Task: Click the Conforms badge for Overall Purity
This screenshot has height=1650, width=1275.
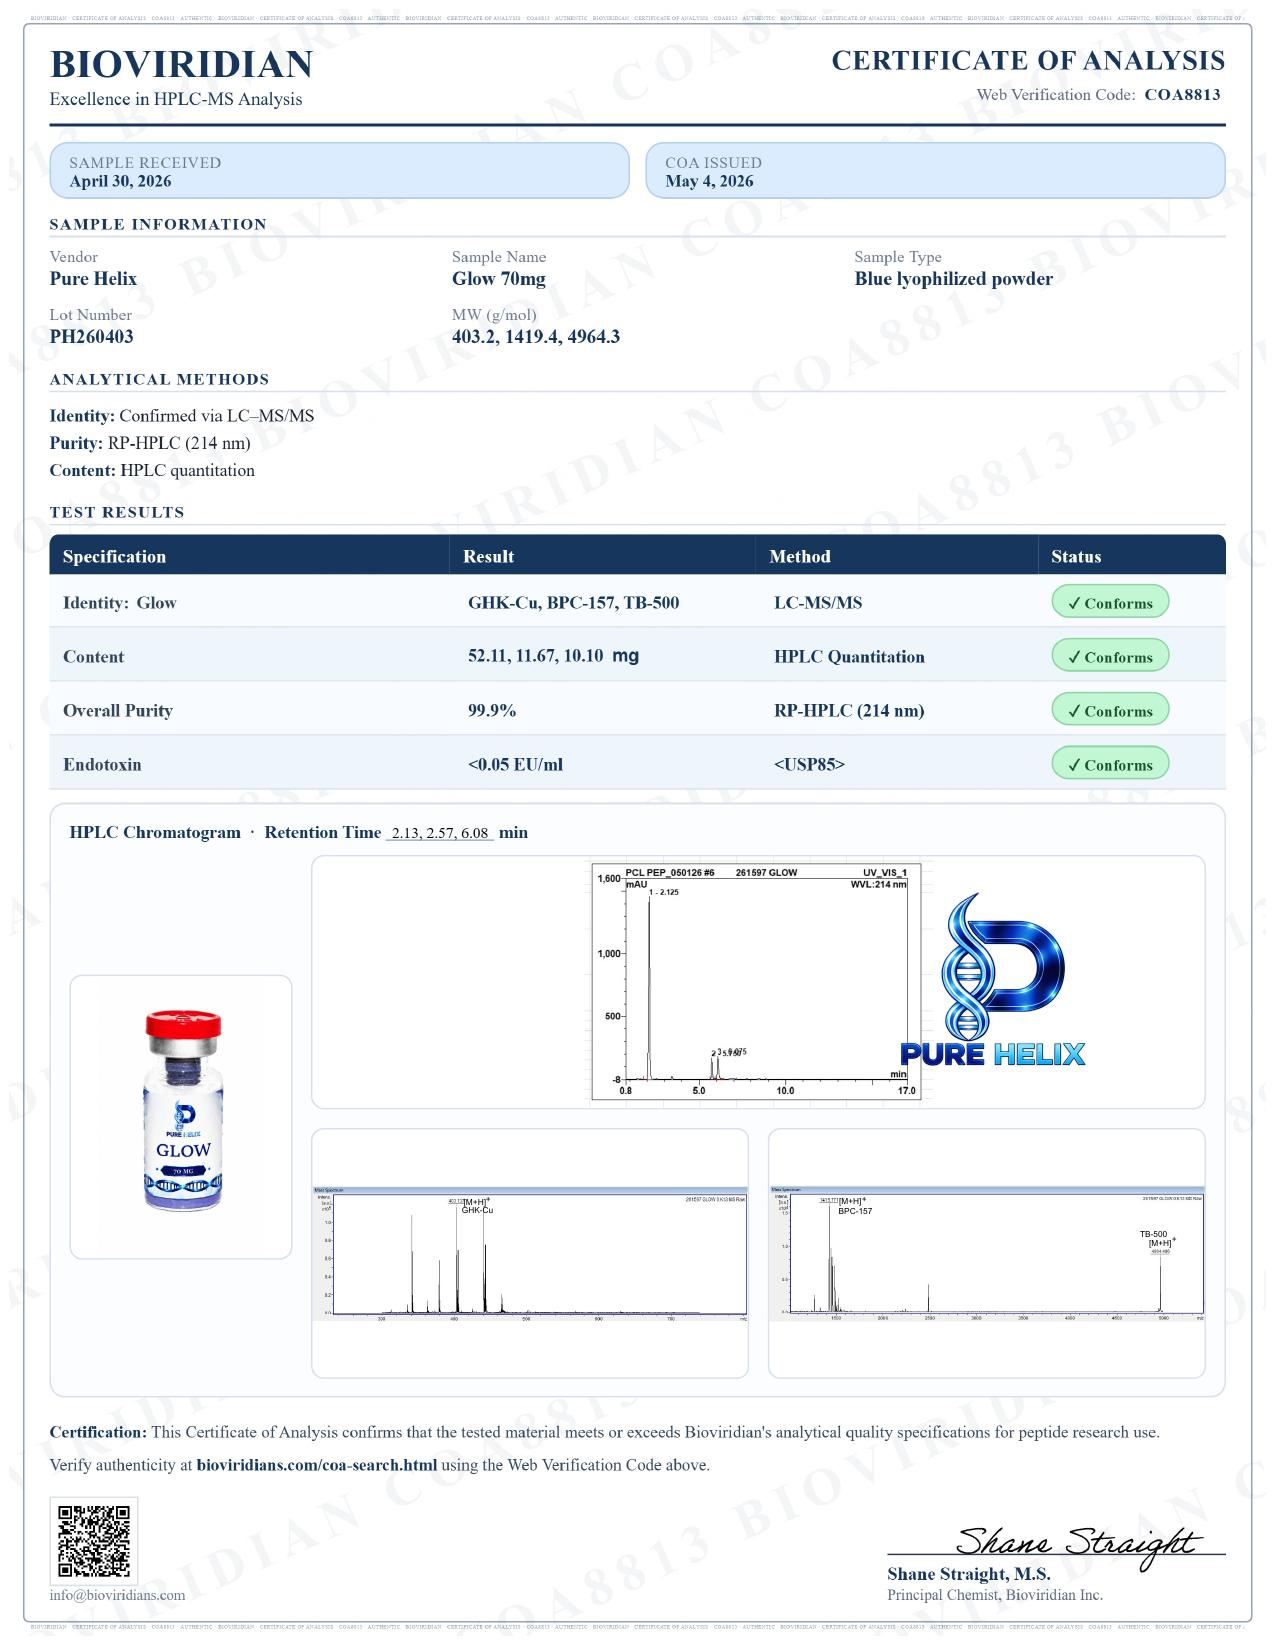Action: (1110, 710)
